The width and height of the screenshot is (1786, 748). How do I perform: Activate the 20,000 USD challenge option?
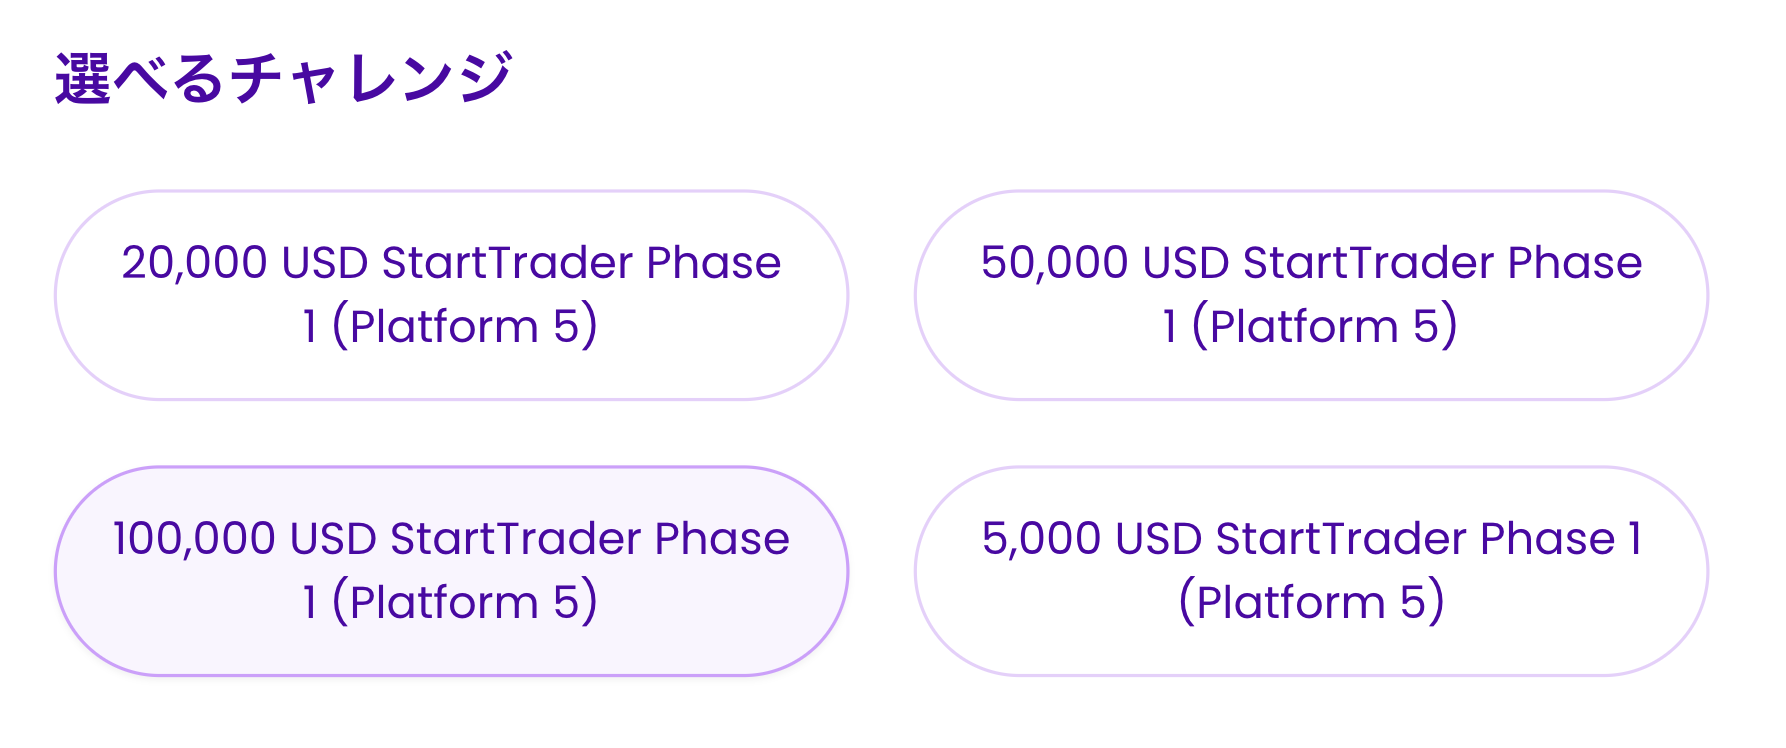[451, 295]
